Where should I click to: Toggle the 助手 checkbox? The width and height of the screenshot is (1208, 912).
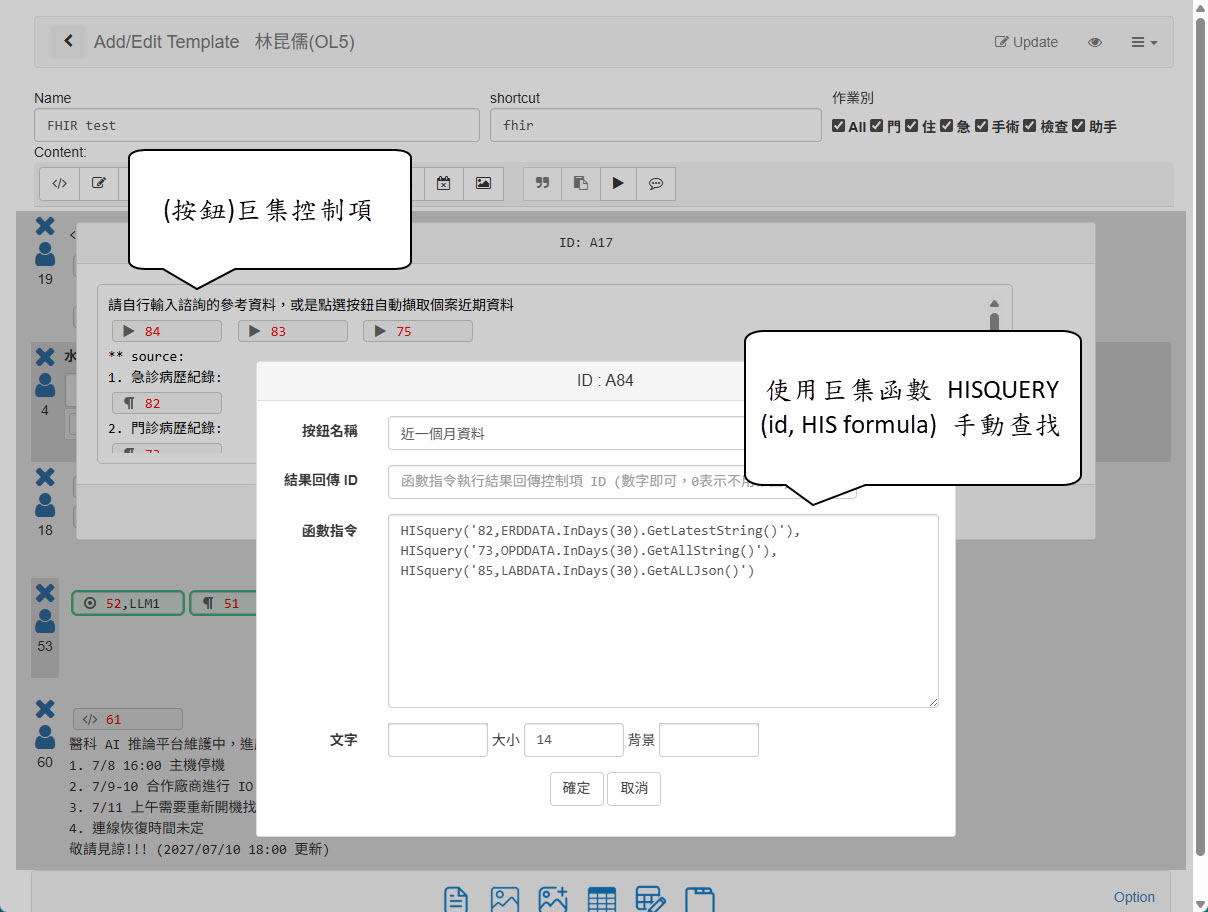[1079, 126]
